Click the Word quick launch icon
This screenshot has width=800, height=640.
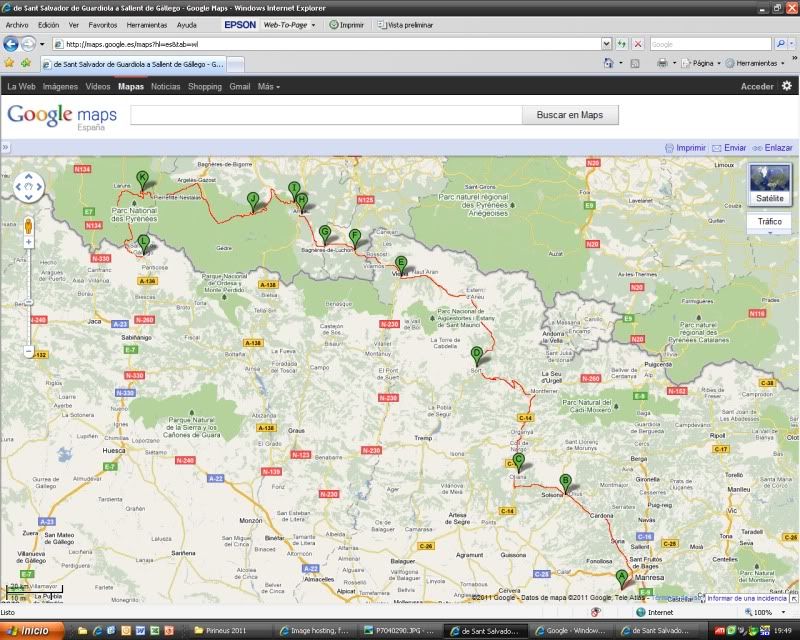[141, 631]
